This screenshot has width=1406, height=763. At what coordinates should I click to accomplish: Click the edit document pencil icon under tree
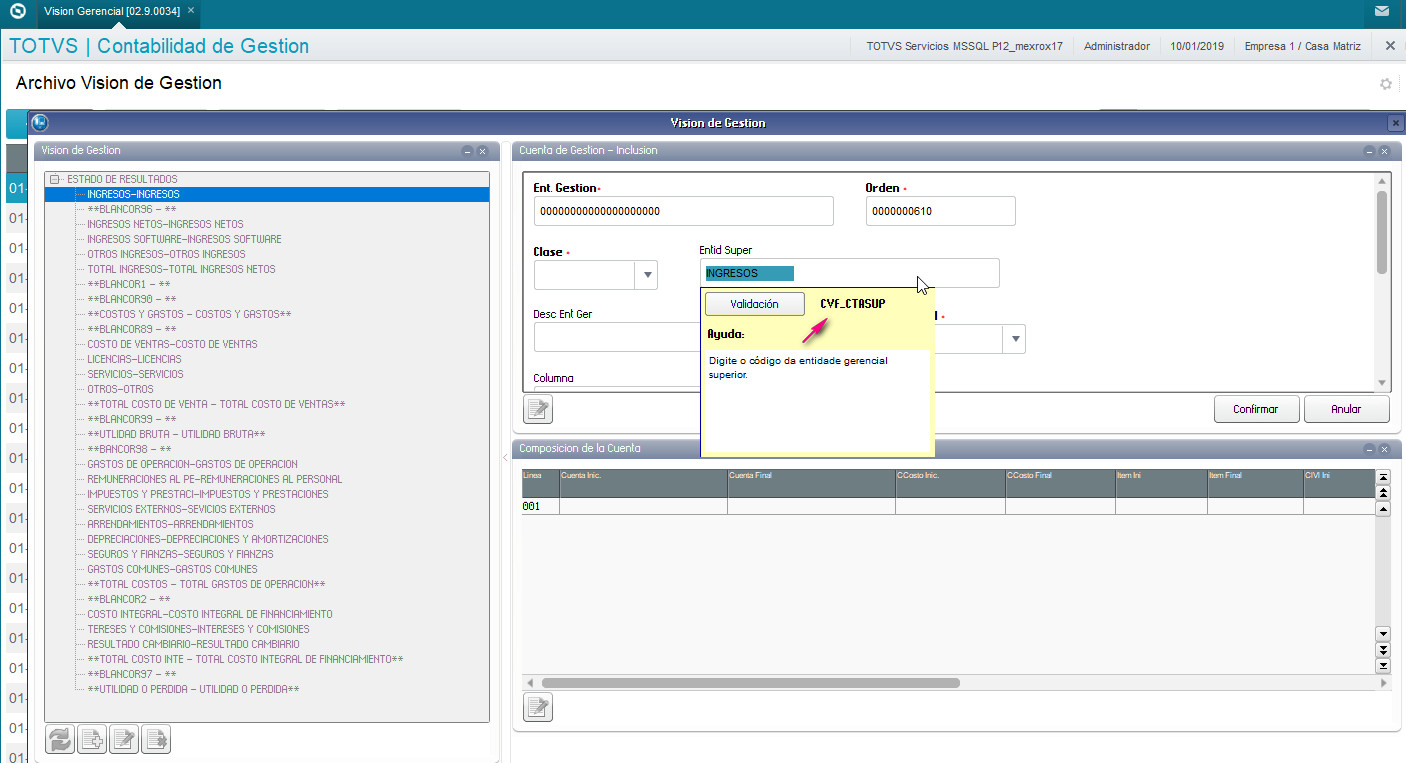click(124, 739)
